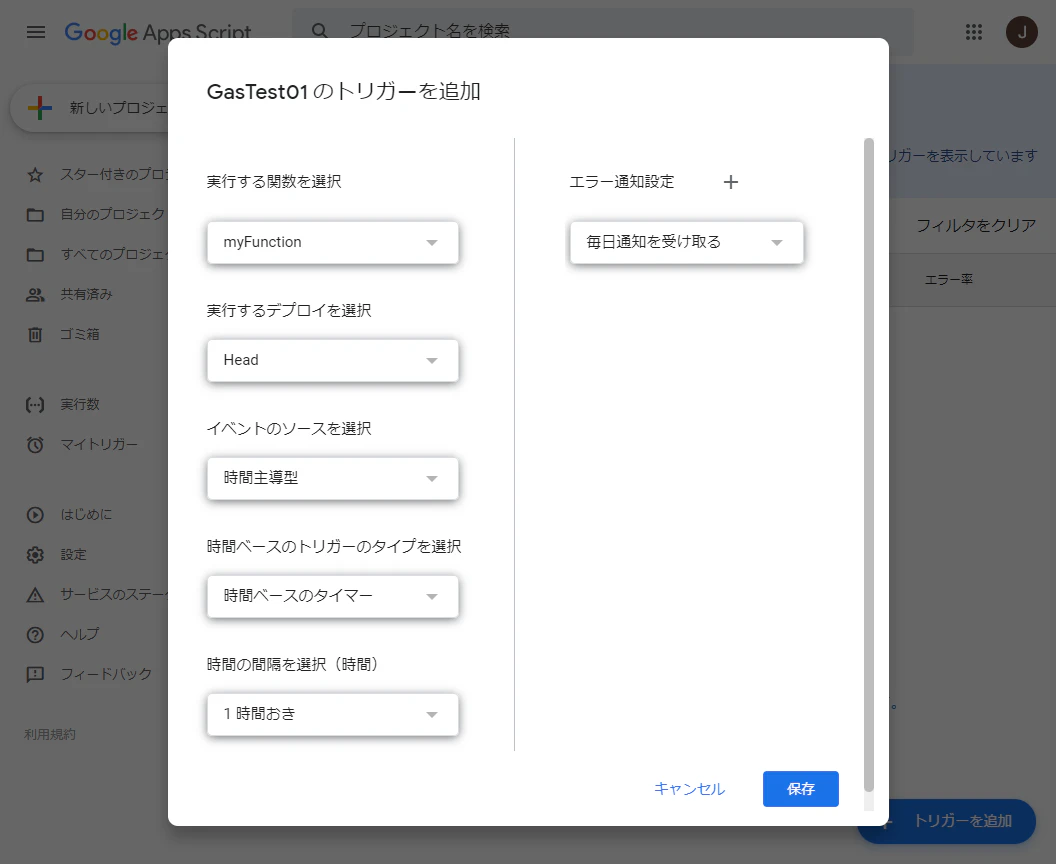Click the folder icon for すべてのプロジェクト
The image size is (1056, 864).
[35, 255]
